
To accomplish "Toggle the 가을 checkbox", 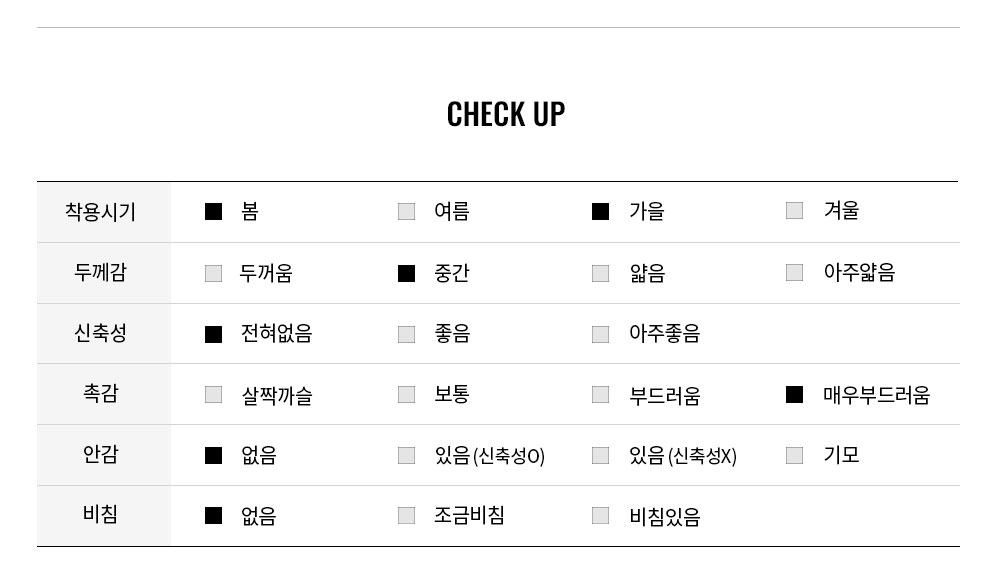I will pos(600,211).
